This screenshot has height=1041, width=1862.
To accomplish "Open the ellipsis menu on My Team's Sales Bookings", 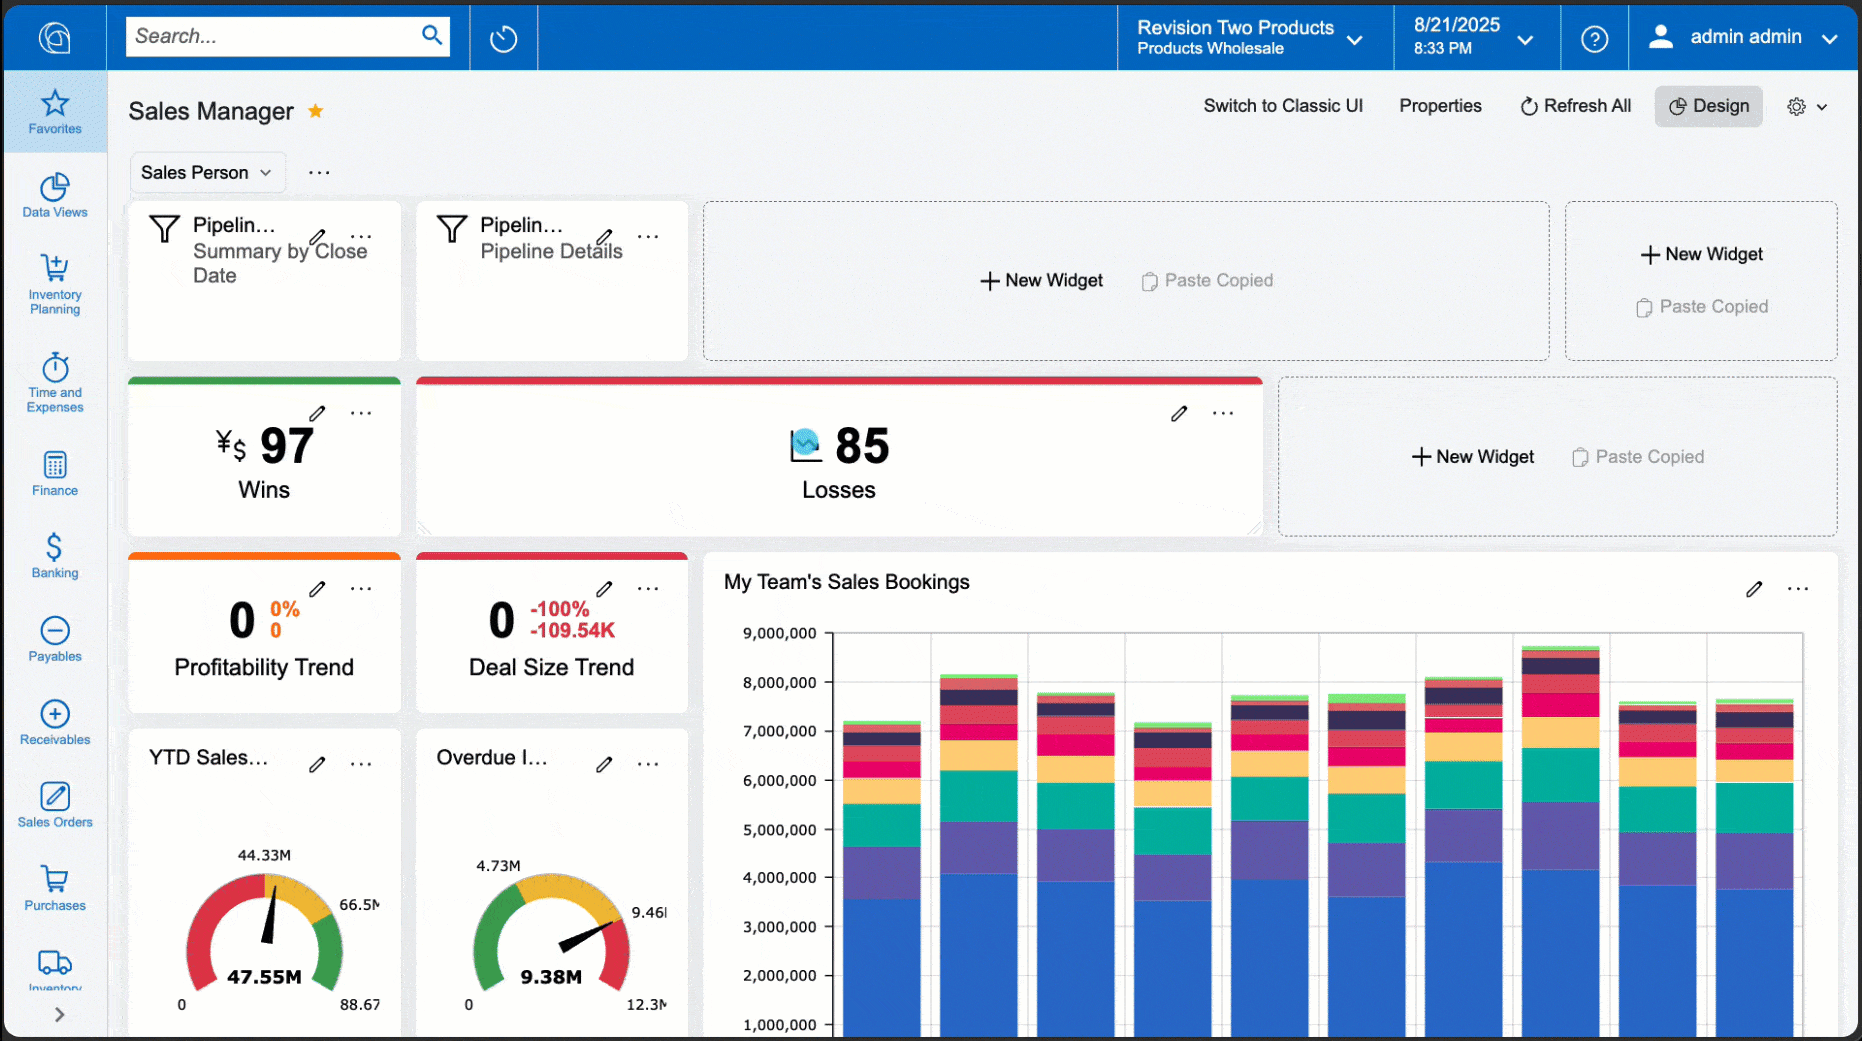I will tap(1797, 589).
